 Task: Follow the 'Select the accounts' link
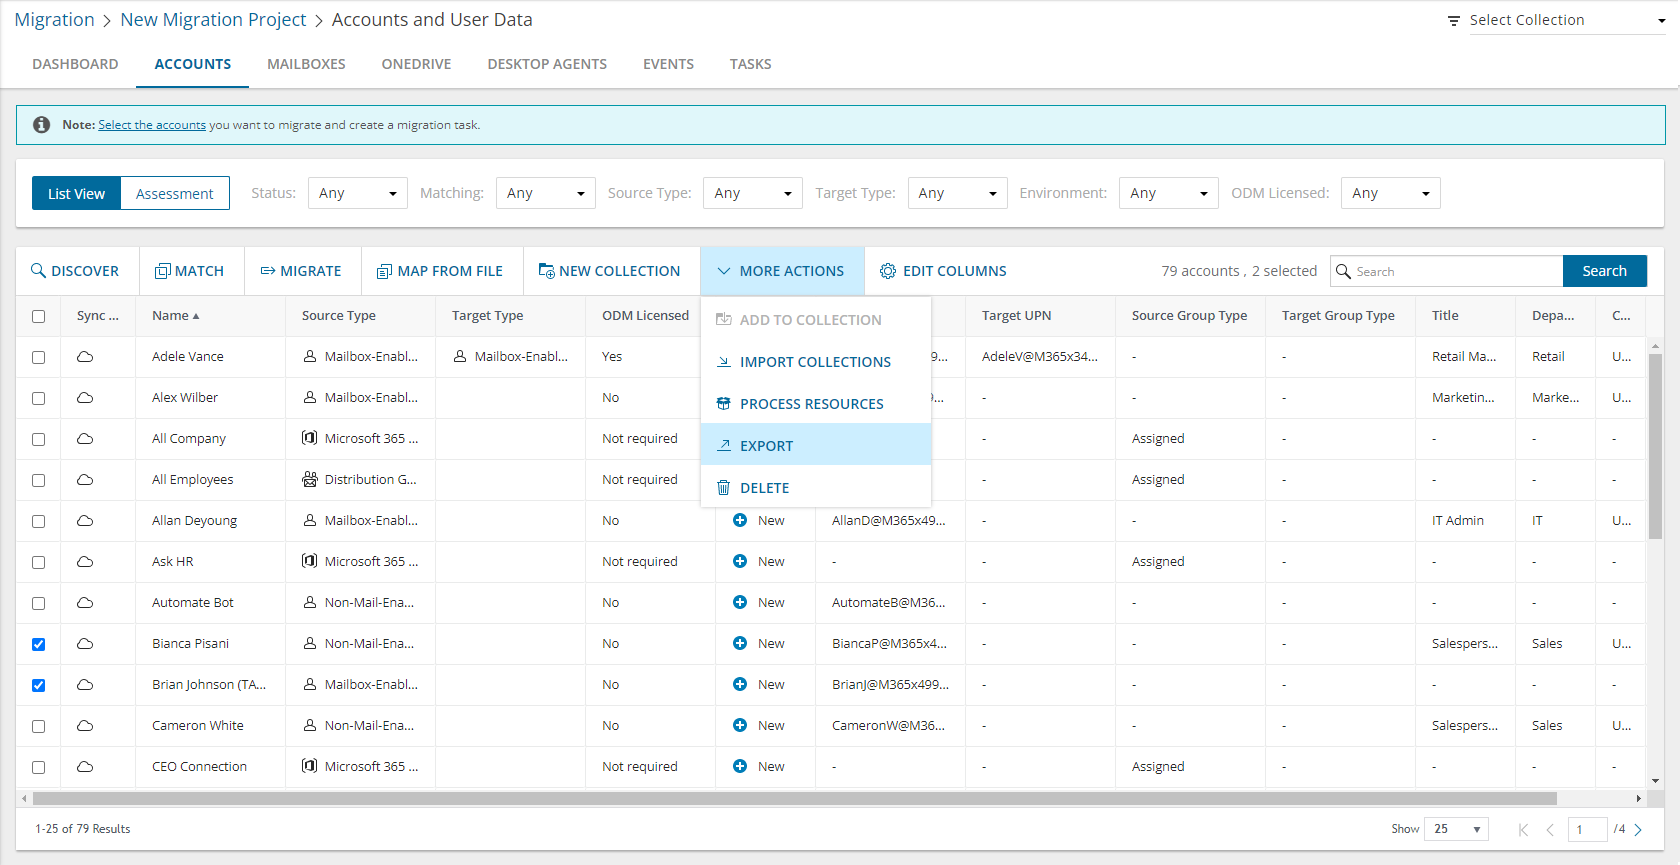point(152,125)
